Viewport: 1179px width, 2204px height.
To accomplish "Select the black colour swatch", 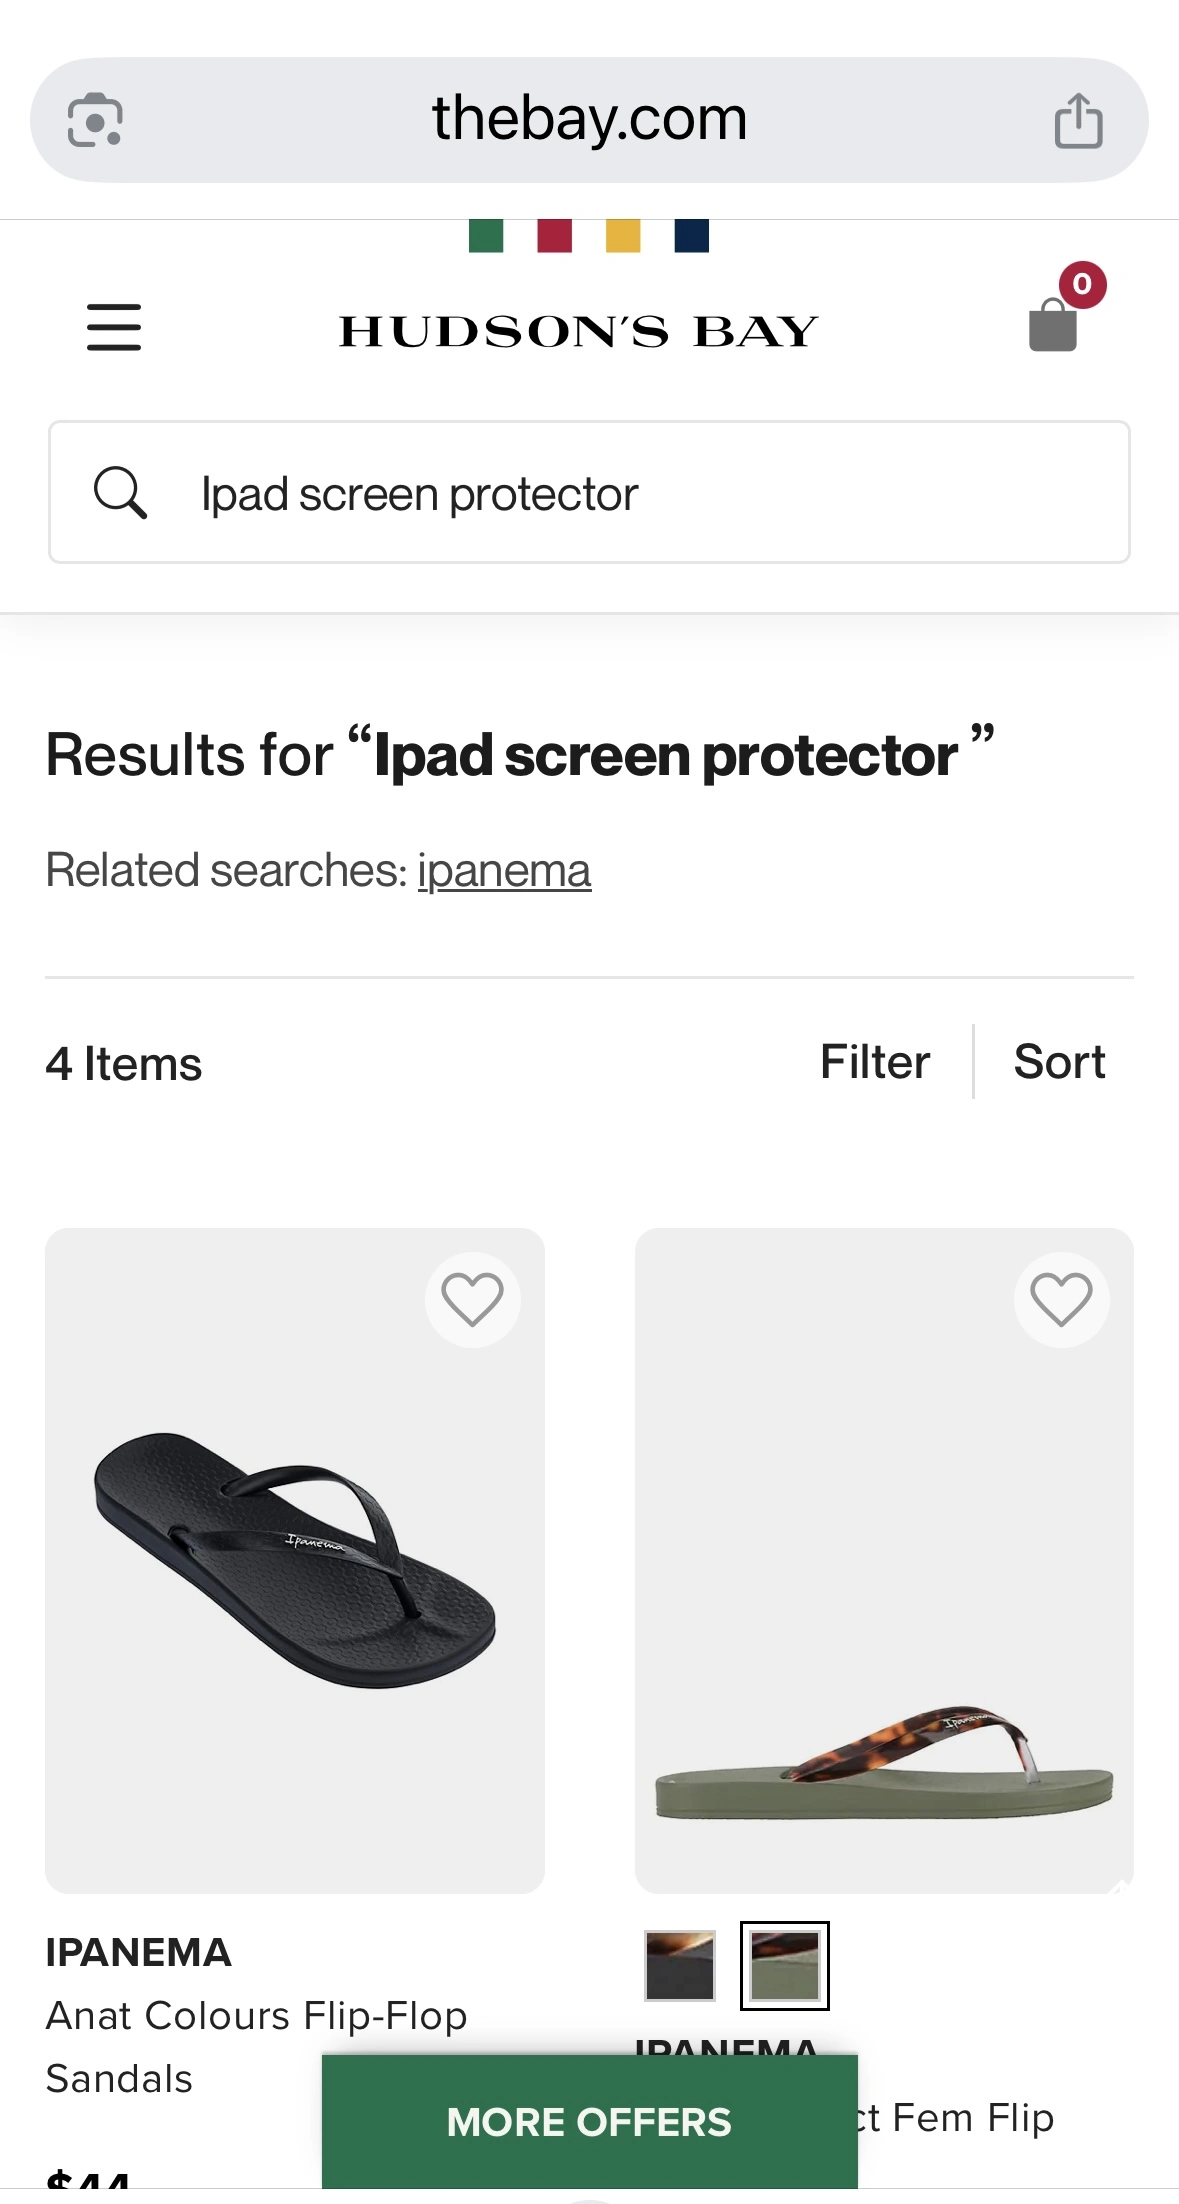I will click(x=680, y=1965).
